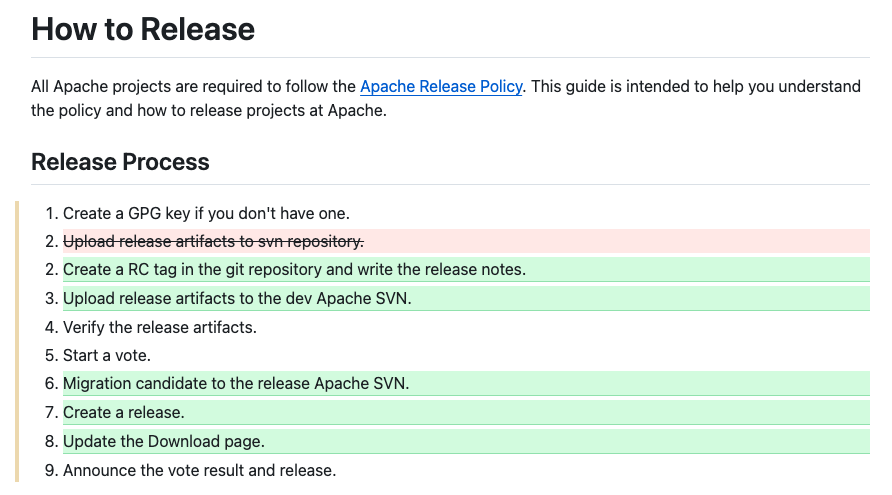Open the Apache Release Policy link
Viewport: 892px width, 495px height.
pos(441,87)
